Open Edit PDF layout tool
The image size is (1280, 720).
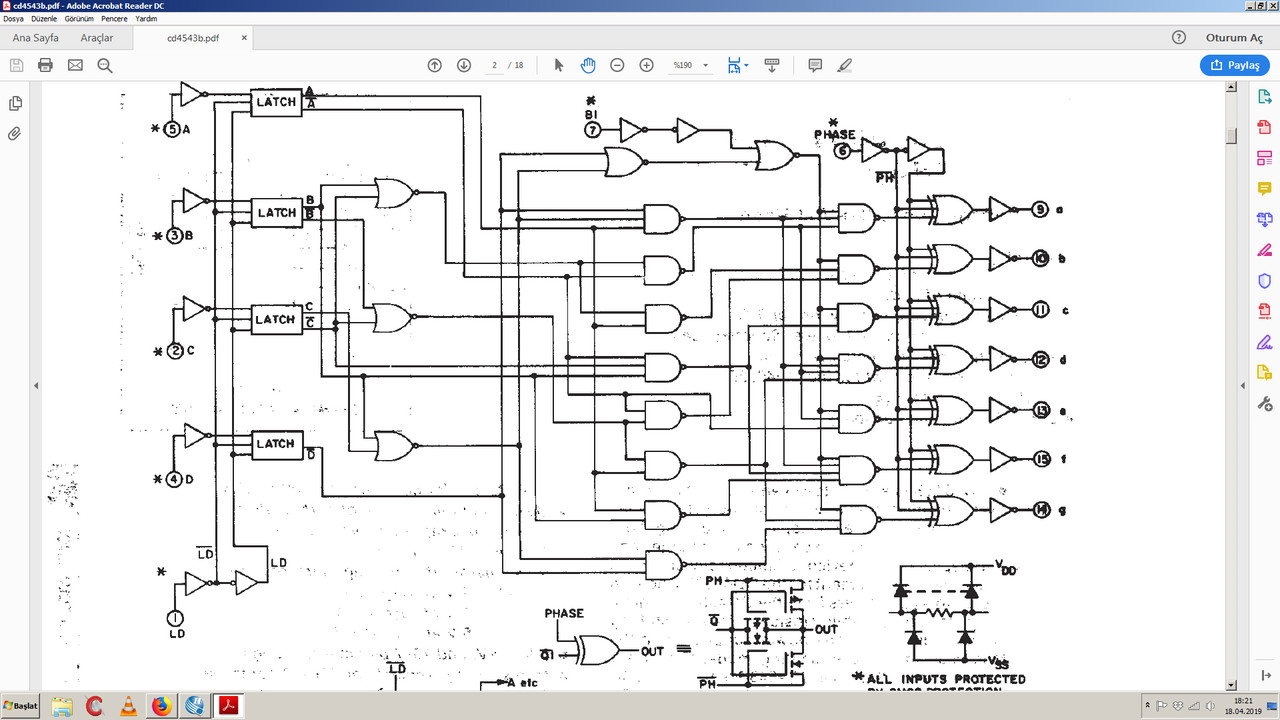pyautogui.click(x=1264, y=158)
